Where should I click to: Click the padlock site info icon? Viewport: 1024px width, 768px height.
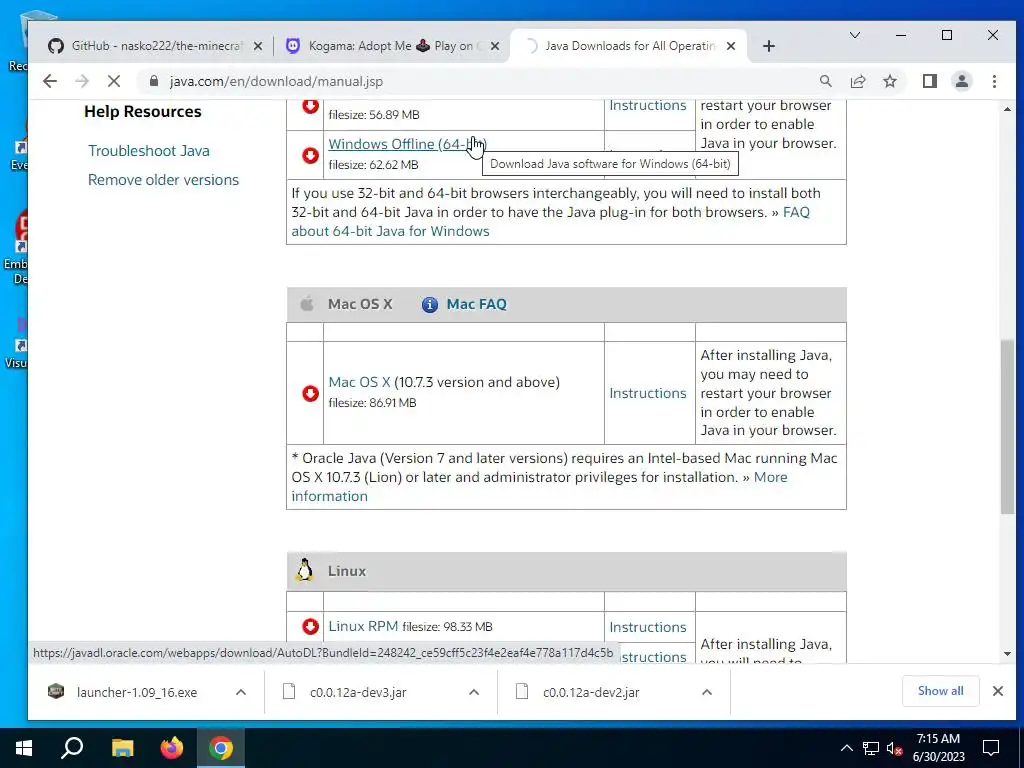(153, 81)
